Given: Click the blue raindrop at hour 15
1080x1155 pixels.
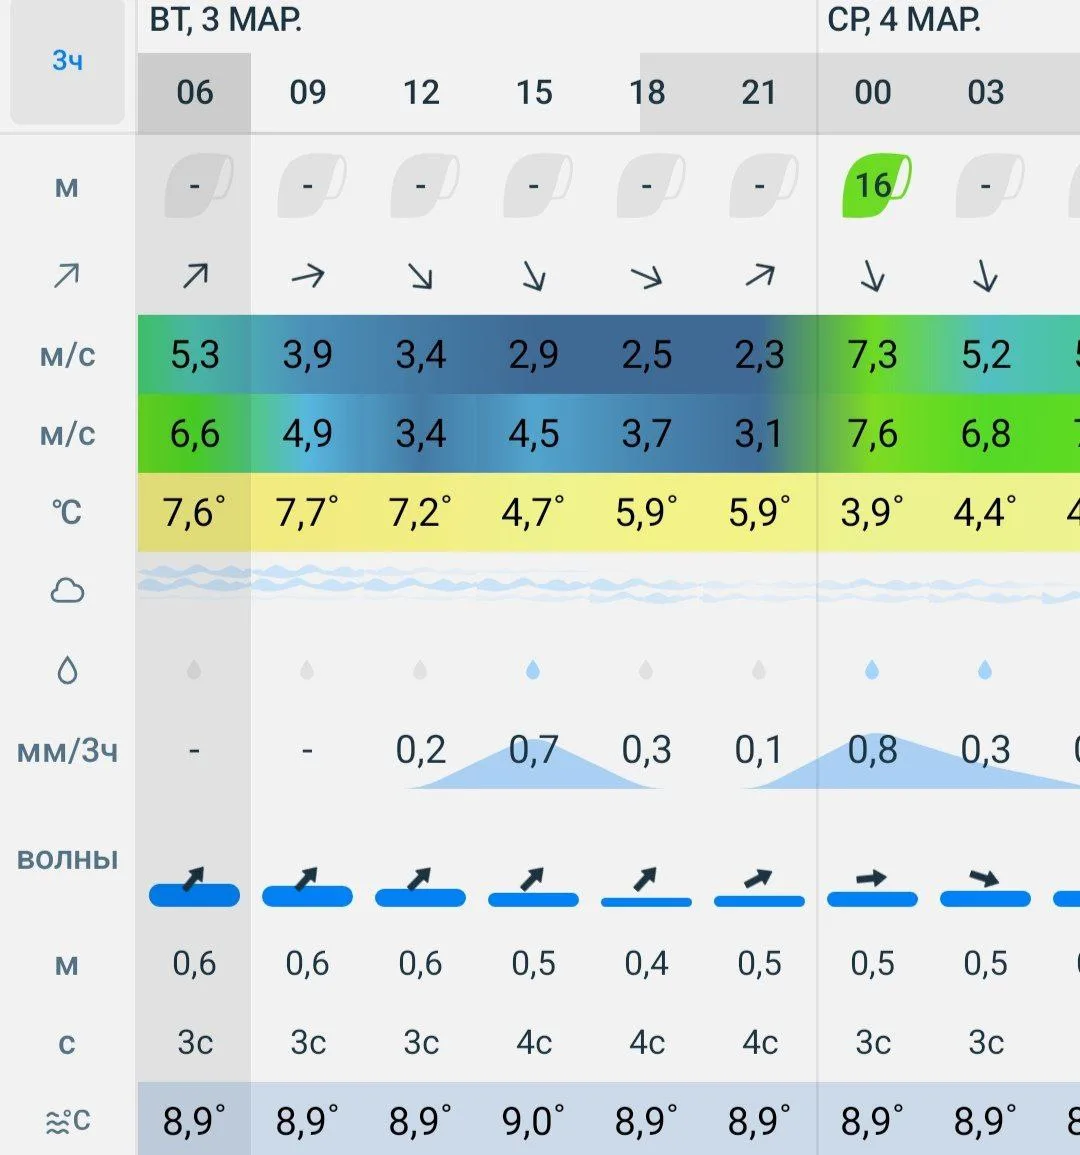Looking at the screenshot, I should 533,670.
